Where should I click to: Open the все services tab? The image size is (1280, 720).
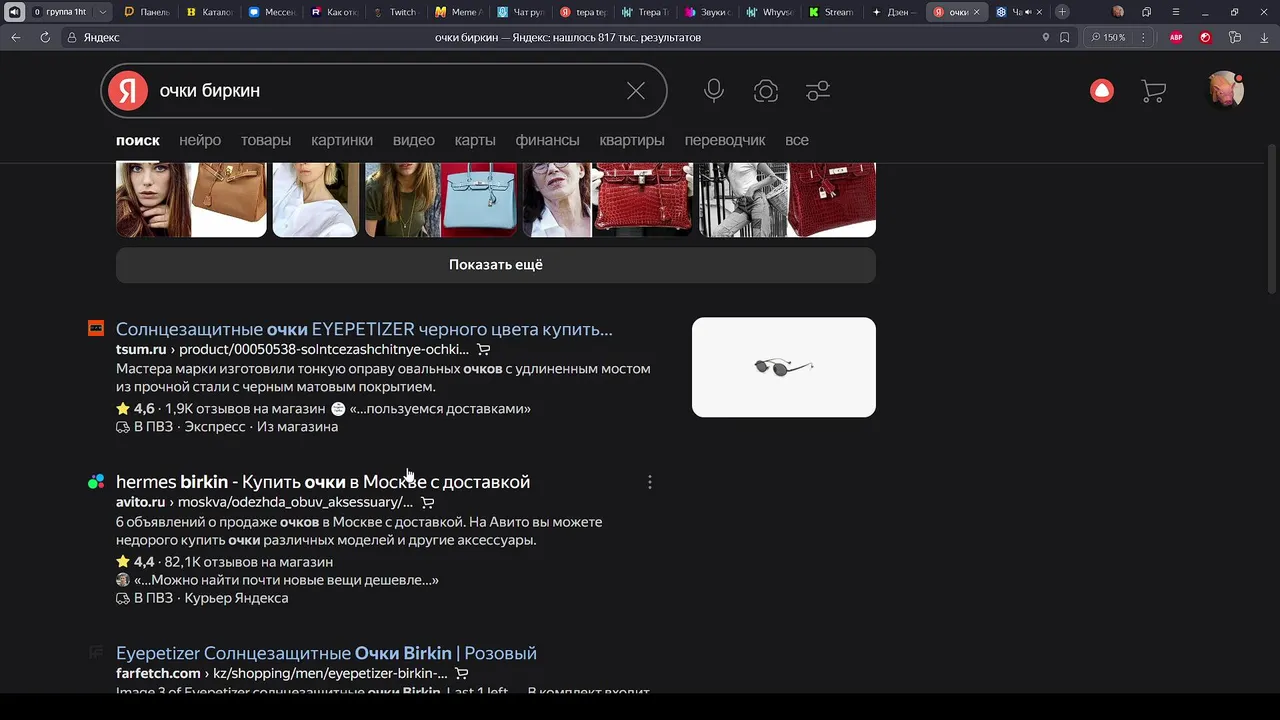pos(797,140)
